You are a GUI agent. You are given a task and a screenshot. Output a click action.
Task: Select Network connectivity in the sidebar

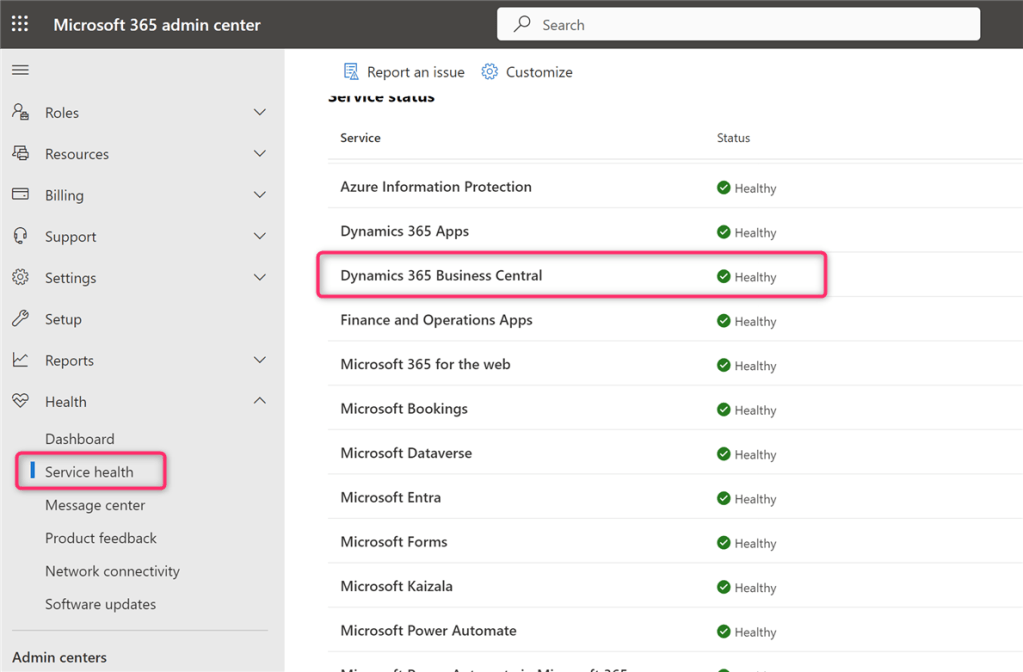pyautogui.click(x=112, y=571)
